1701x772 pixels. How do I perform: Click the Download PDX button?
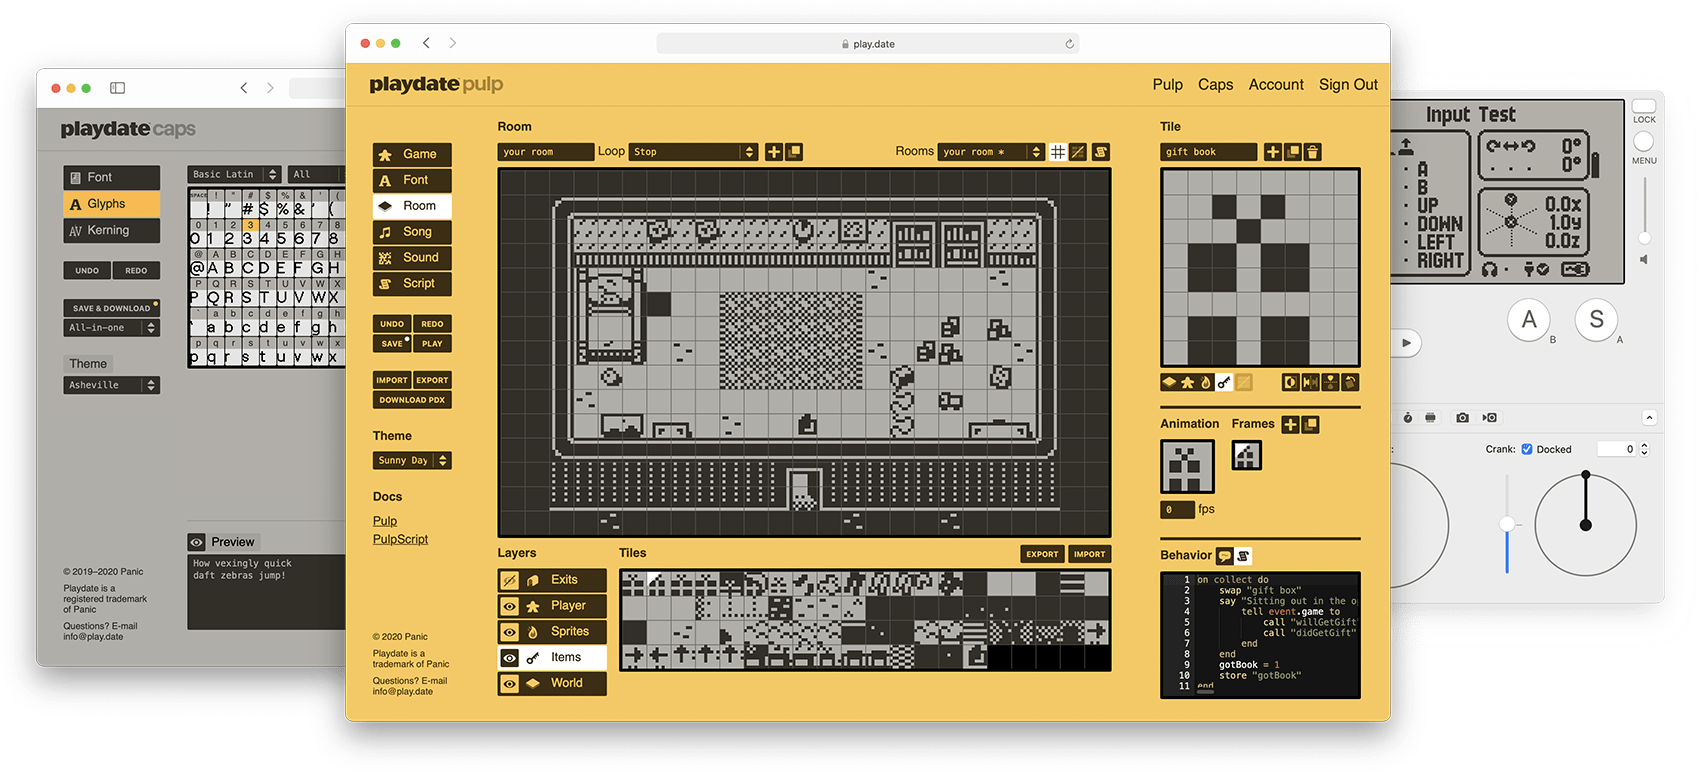click(412, 400)
